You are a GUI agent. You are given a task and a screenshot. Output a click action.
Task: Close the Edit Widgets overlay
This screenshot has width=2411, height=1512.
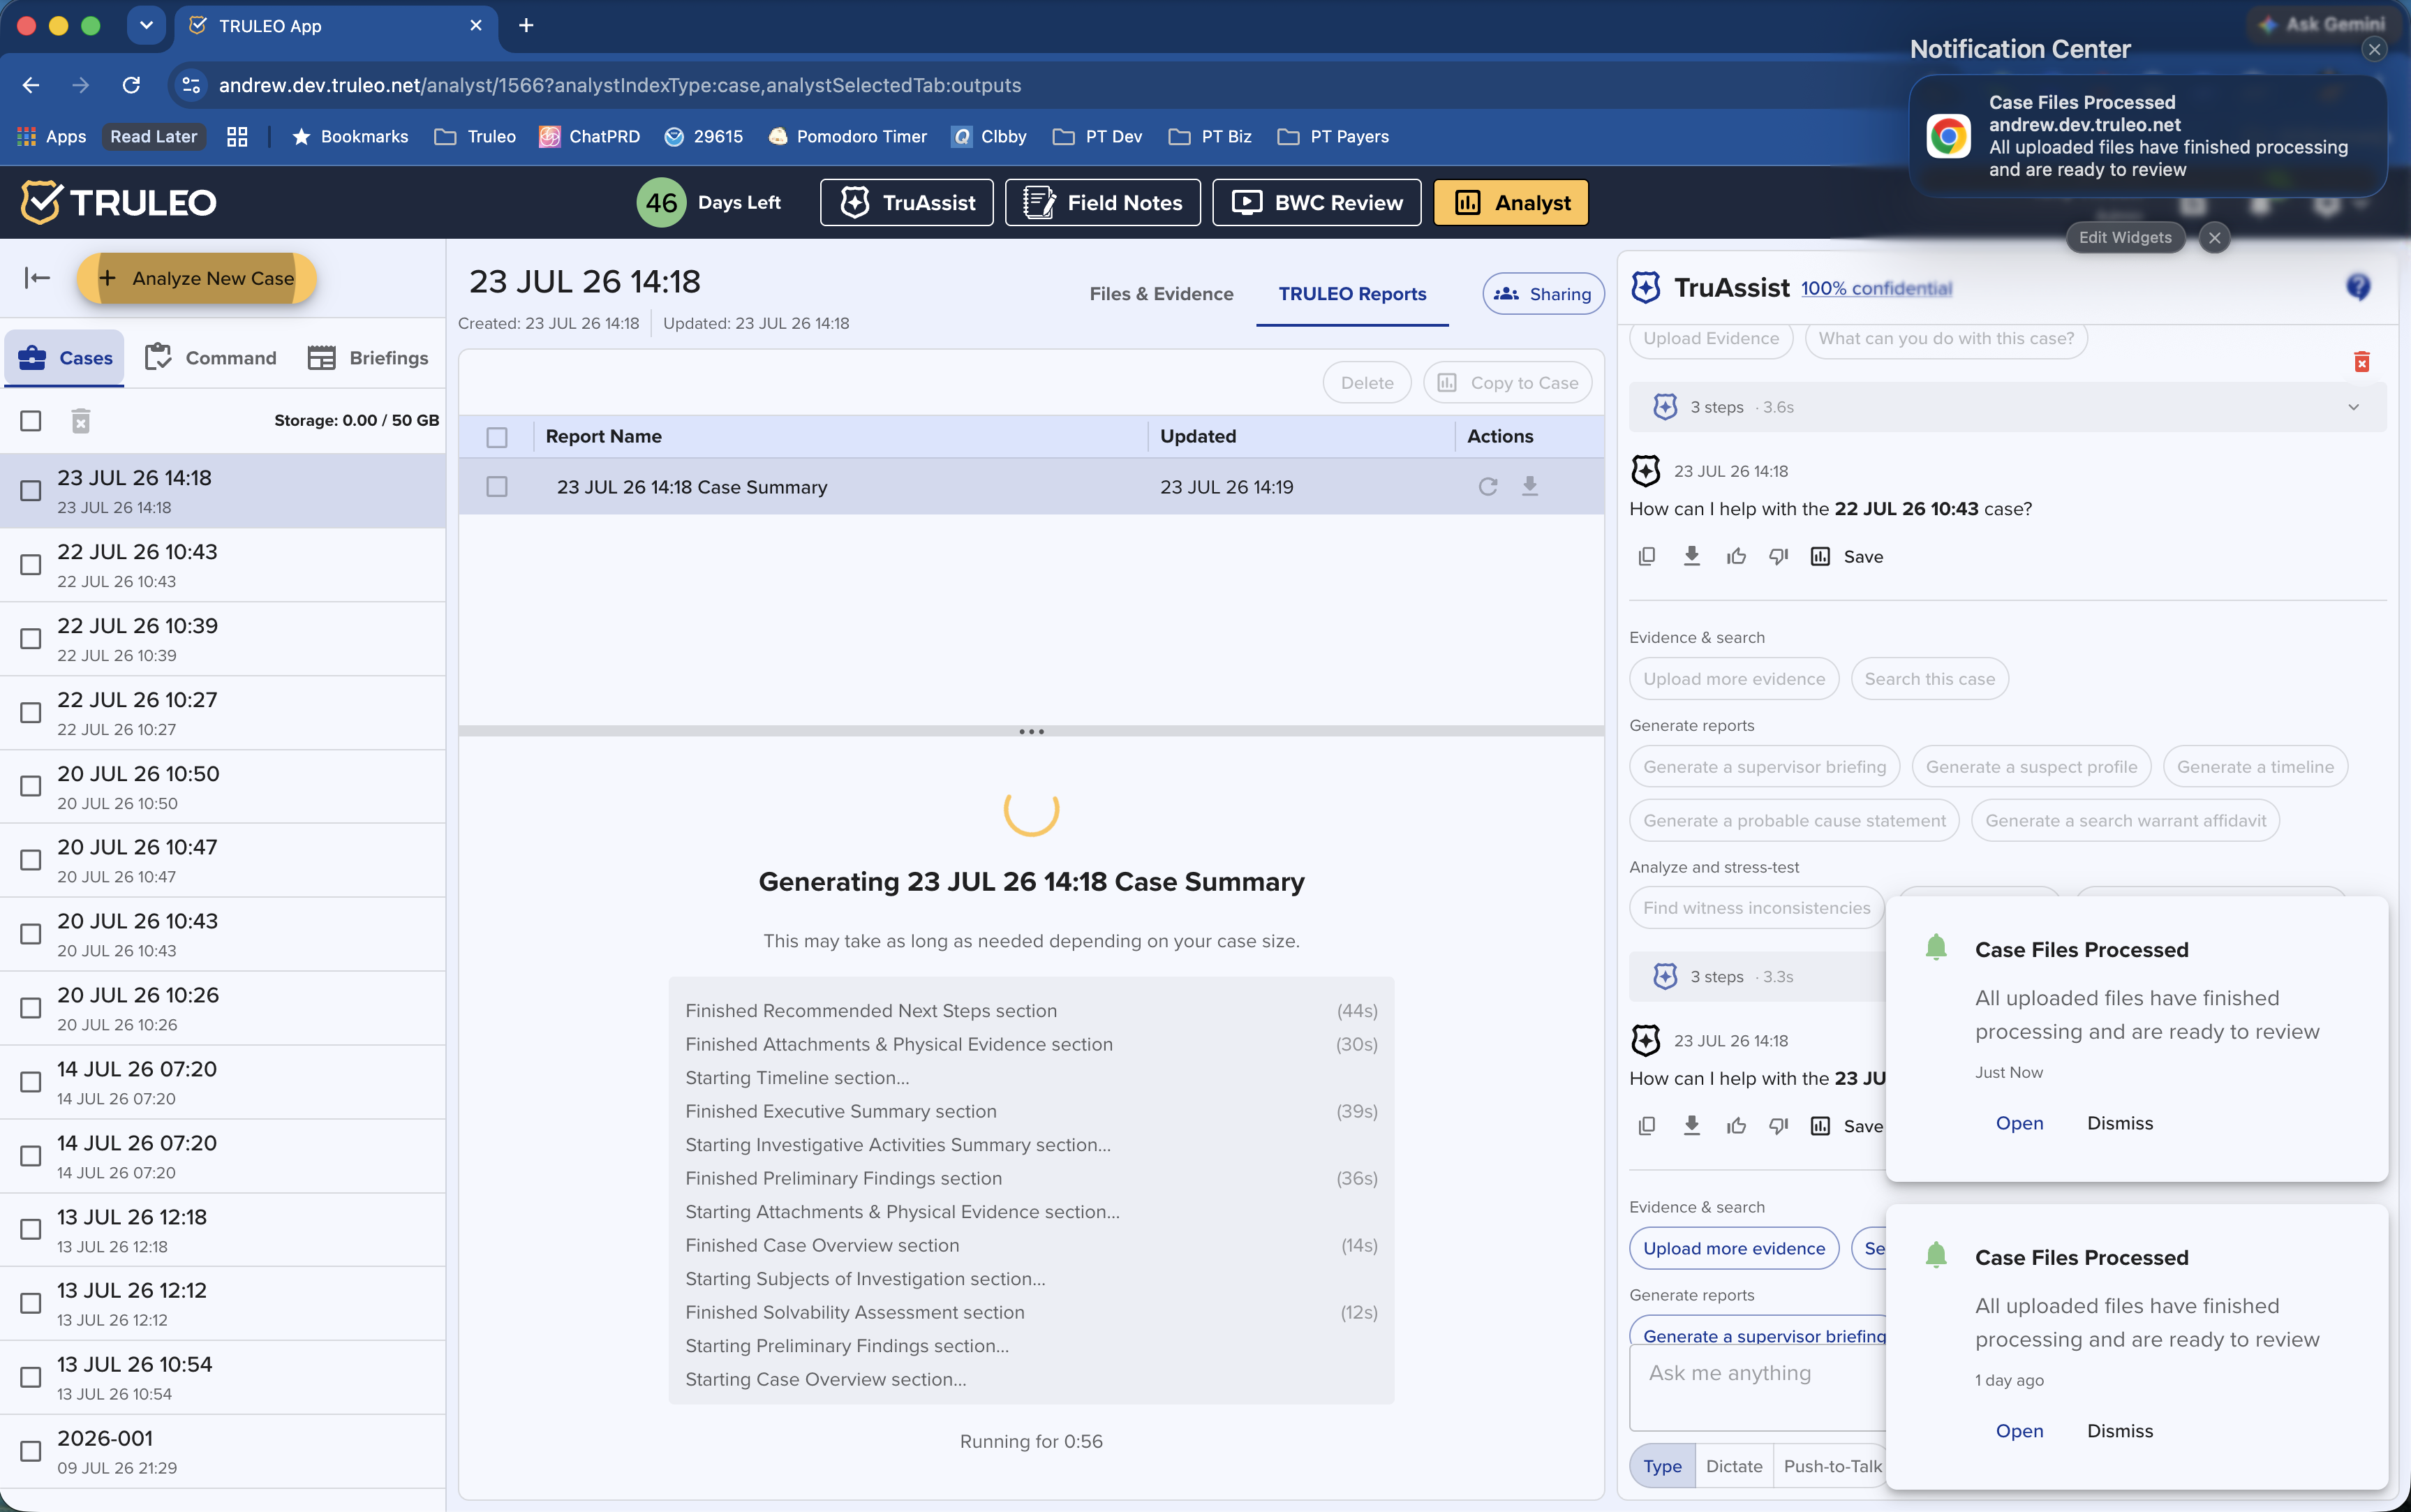click(x=2215, y=238)
